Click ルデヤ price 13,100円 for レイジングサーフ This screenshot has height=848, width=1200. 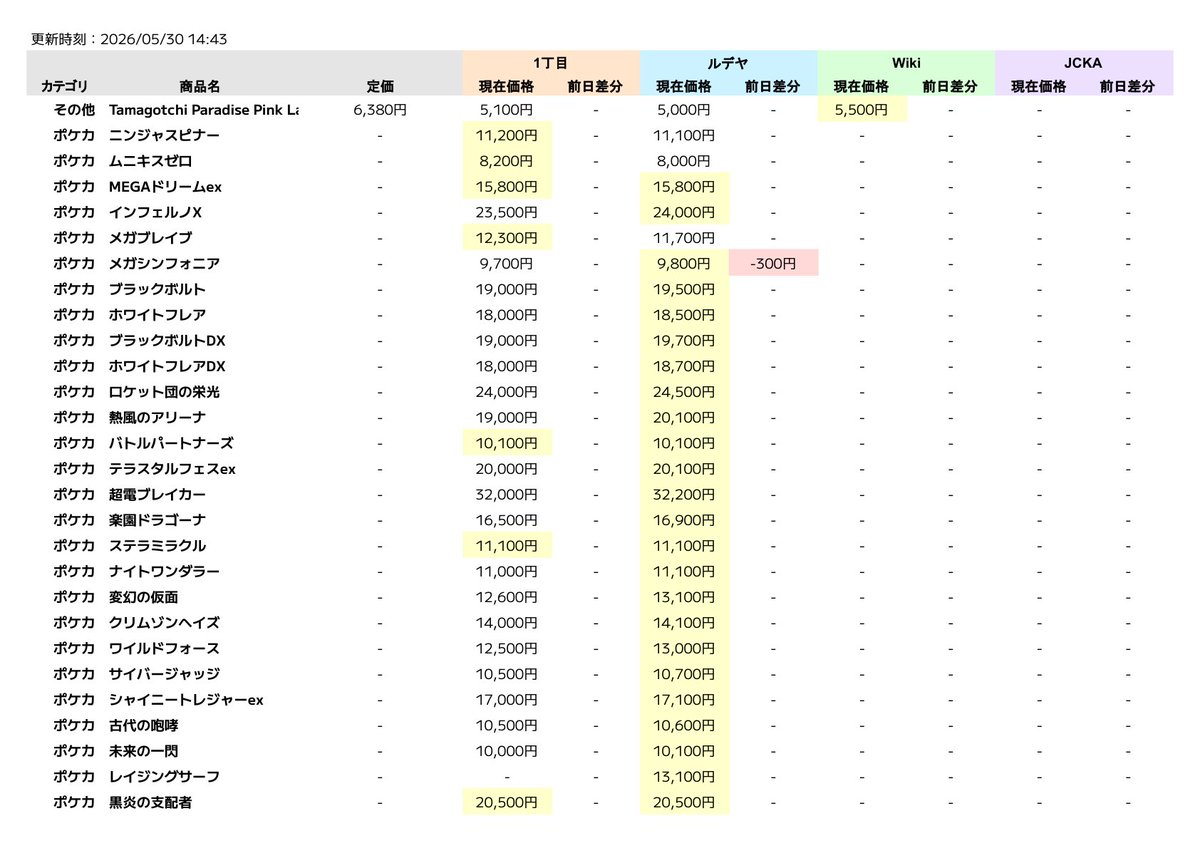click(x=685, y=776)
